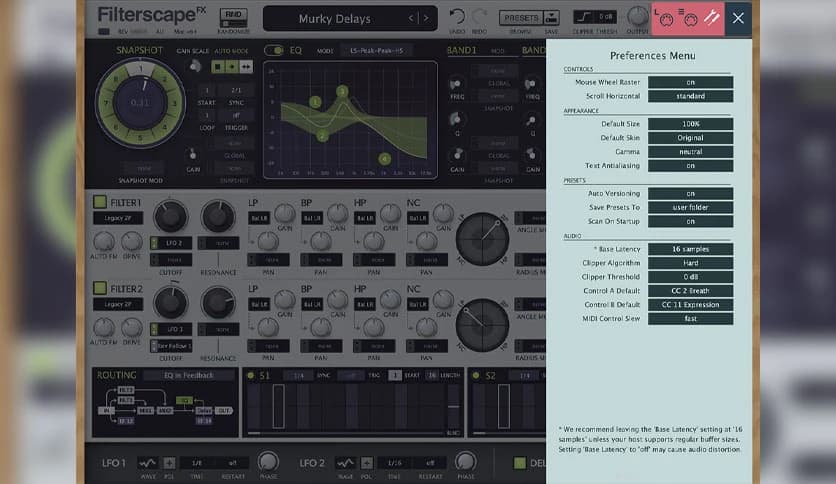Screen dimensions: 836x484
Task: Close the Preferences Menu
Action: (x=738, y=18)
